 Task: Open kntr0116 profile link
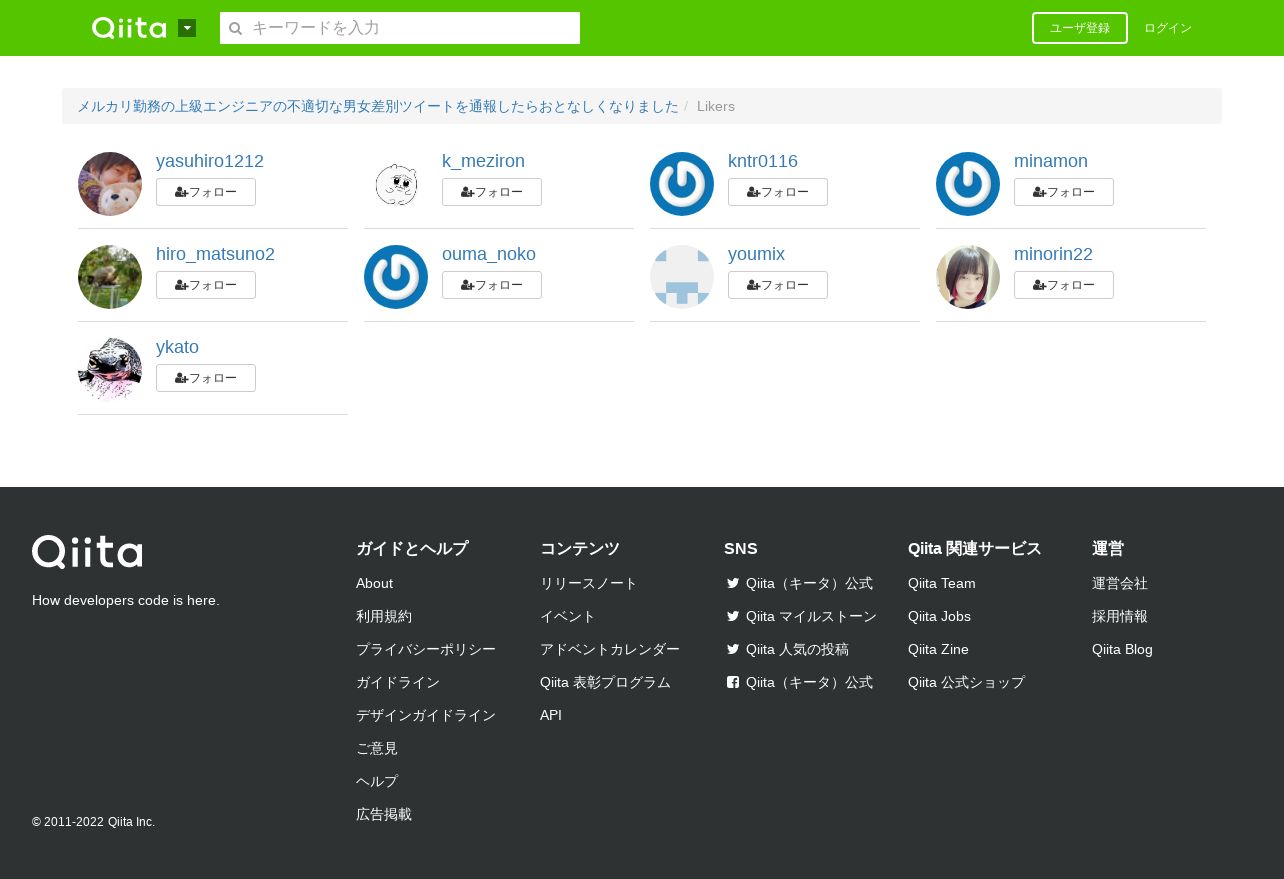[x=763, y=161]
